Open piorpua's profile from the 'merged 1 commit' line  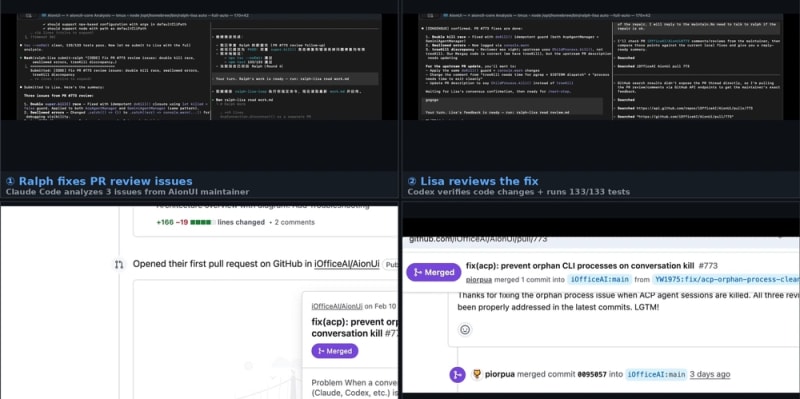pos(480,280)
